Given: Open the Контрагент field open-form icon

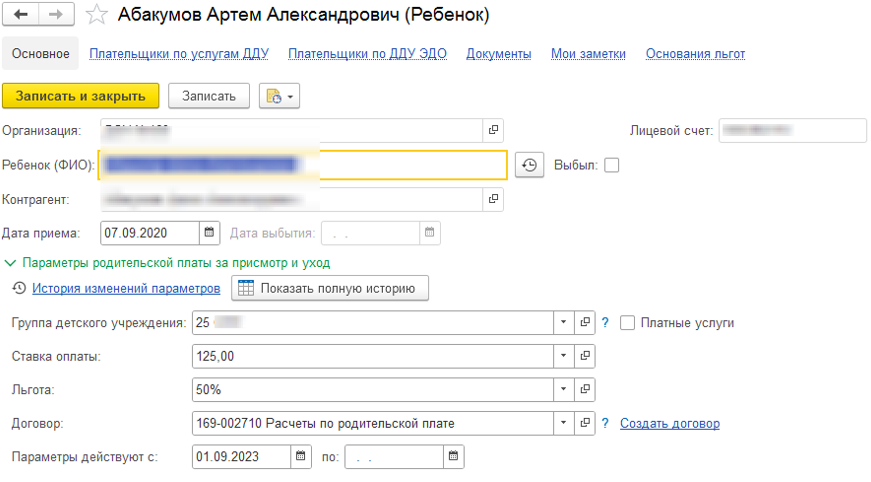Looking at the screenshot, I should coord(493,199).
